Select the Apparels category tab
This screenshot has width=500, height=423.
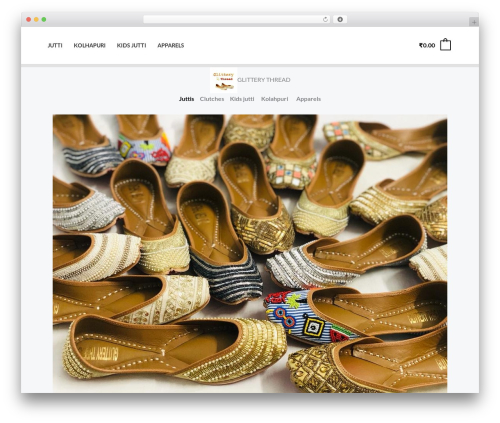tap(308, 99)
